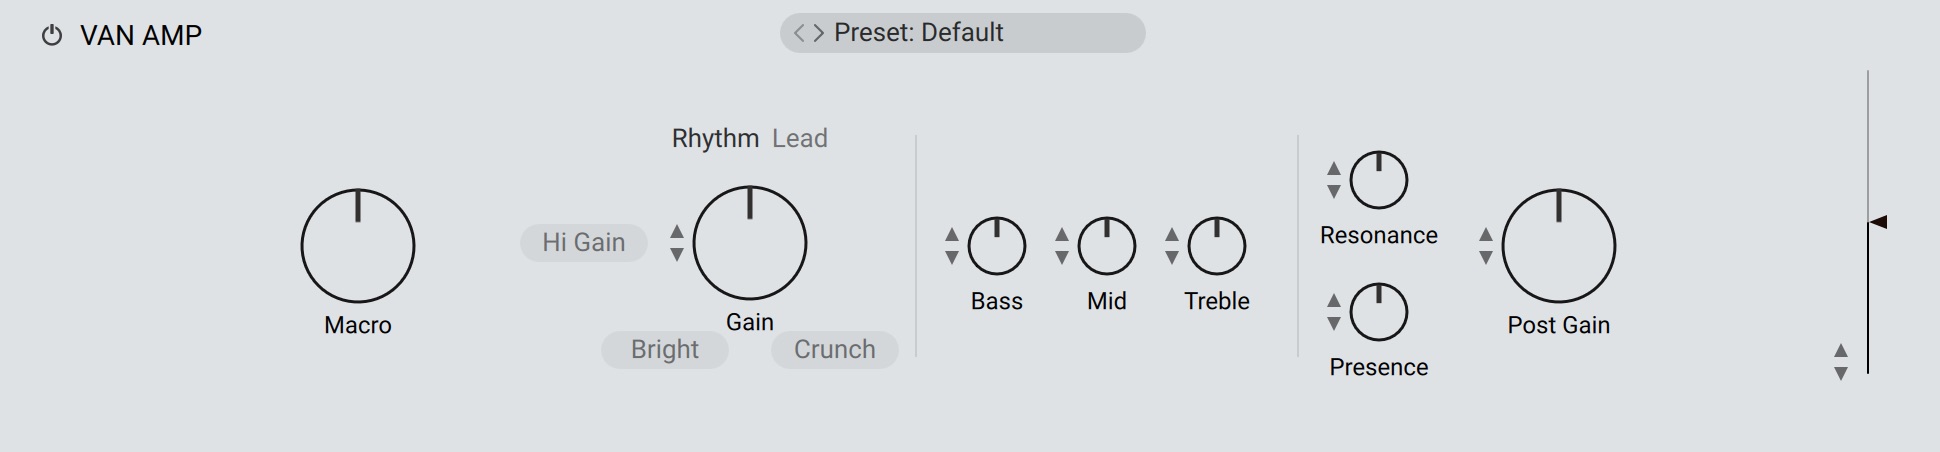Toggle the Bright switch
1940x452 pixels.
click(665, 350)
